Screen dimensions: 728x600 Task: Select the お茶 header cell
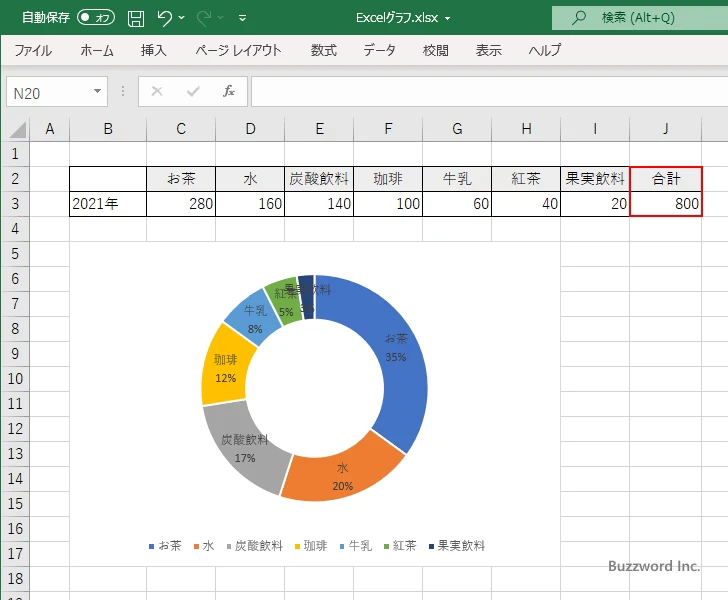[181, 179]
